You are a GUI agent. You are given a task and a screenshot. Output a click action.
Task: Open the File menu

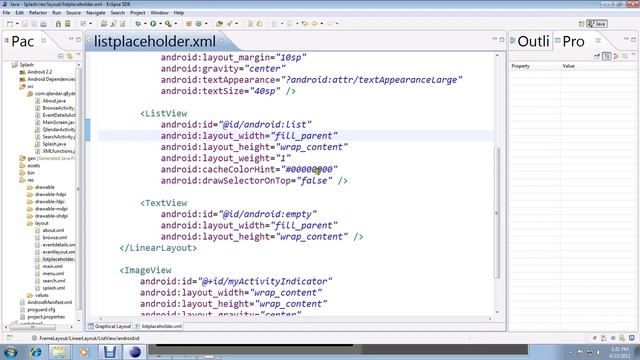(6, 13)
